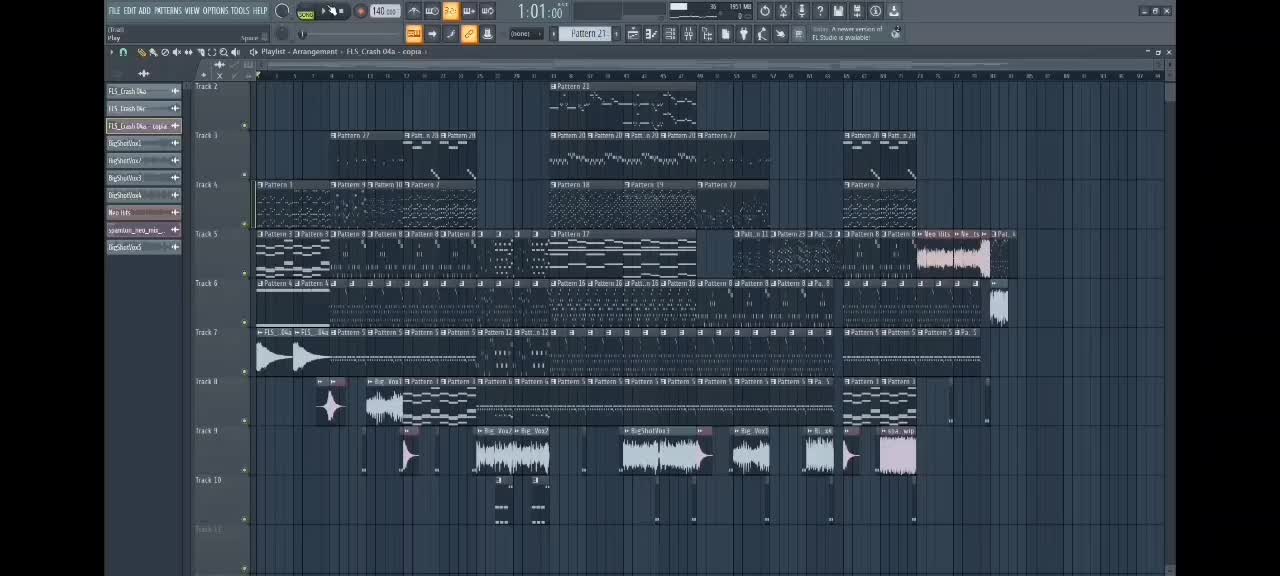This screenshot has width=1280, height=576.
Task: Mute Track 5 with its green dot
Action: point(244,273)
